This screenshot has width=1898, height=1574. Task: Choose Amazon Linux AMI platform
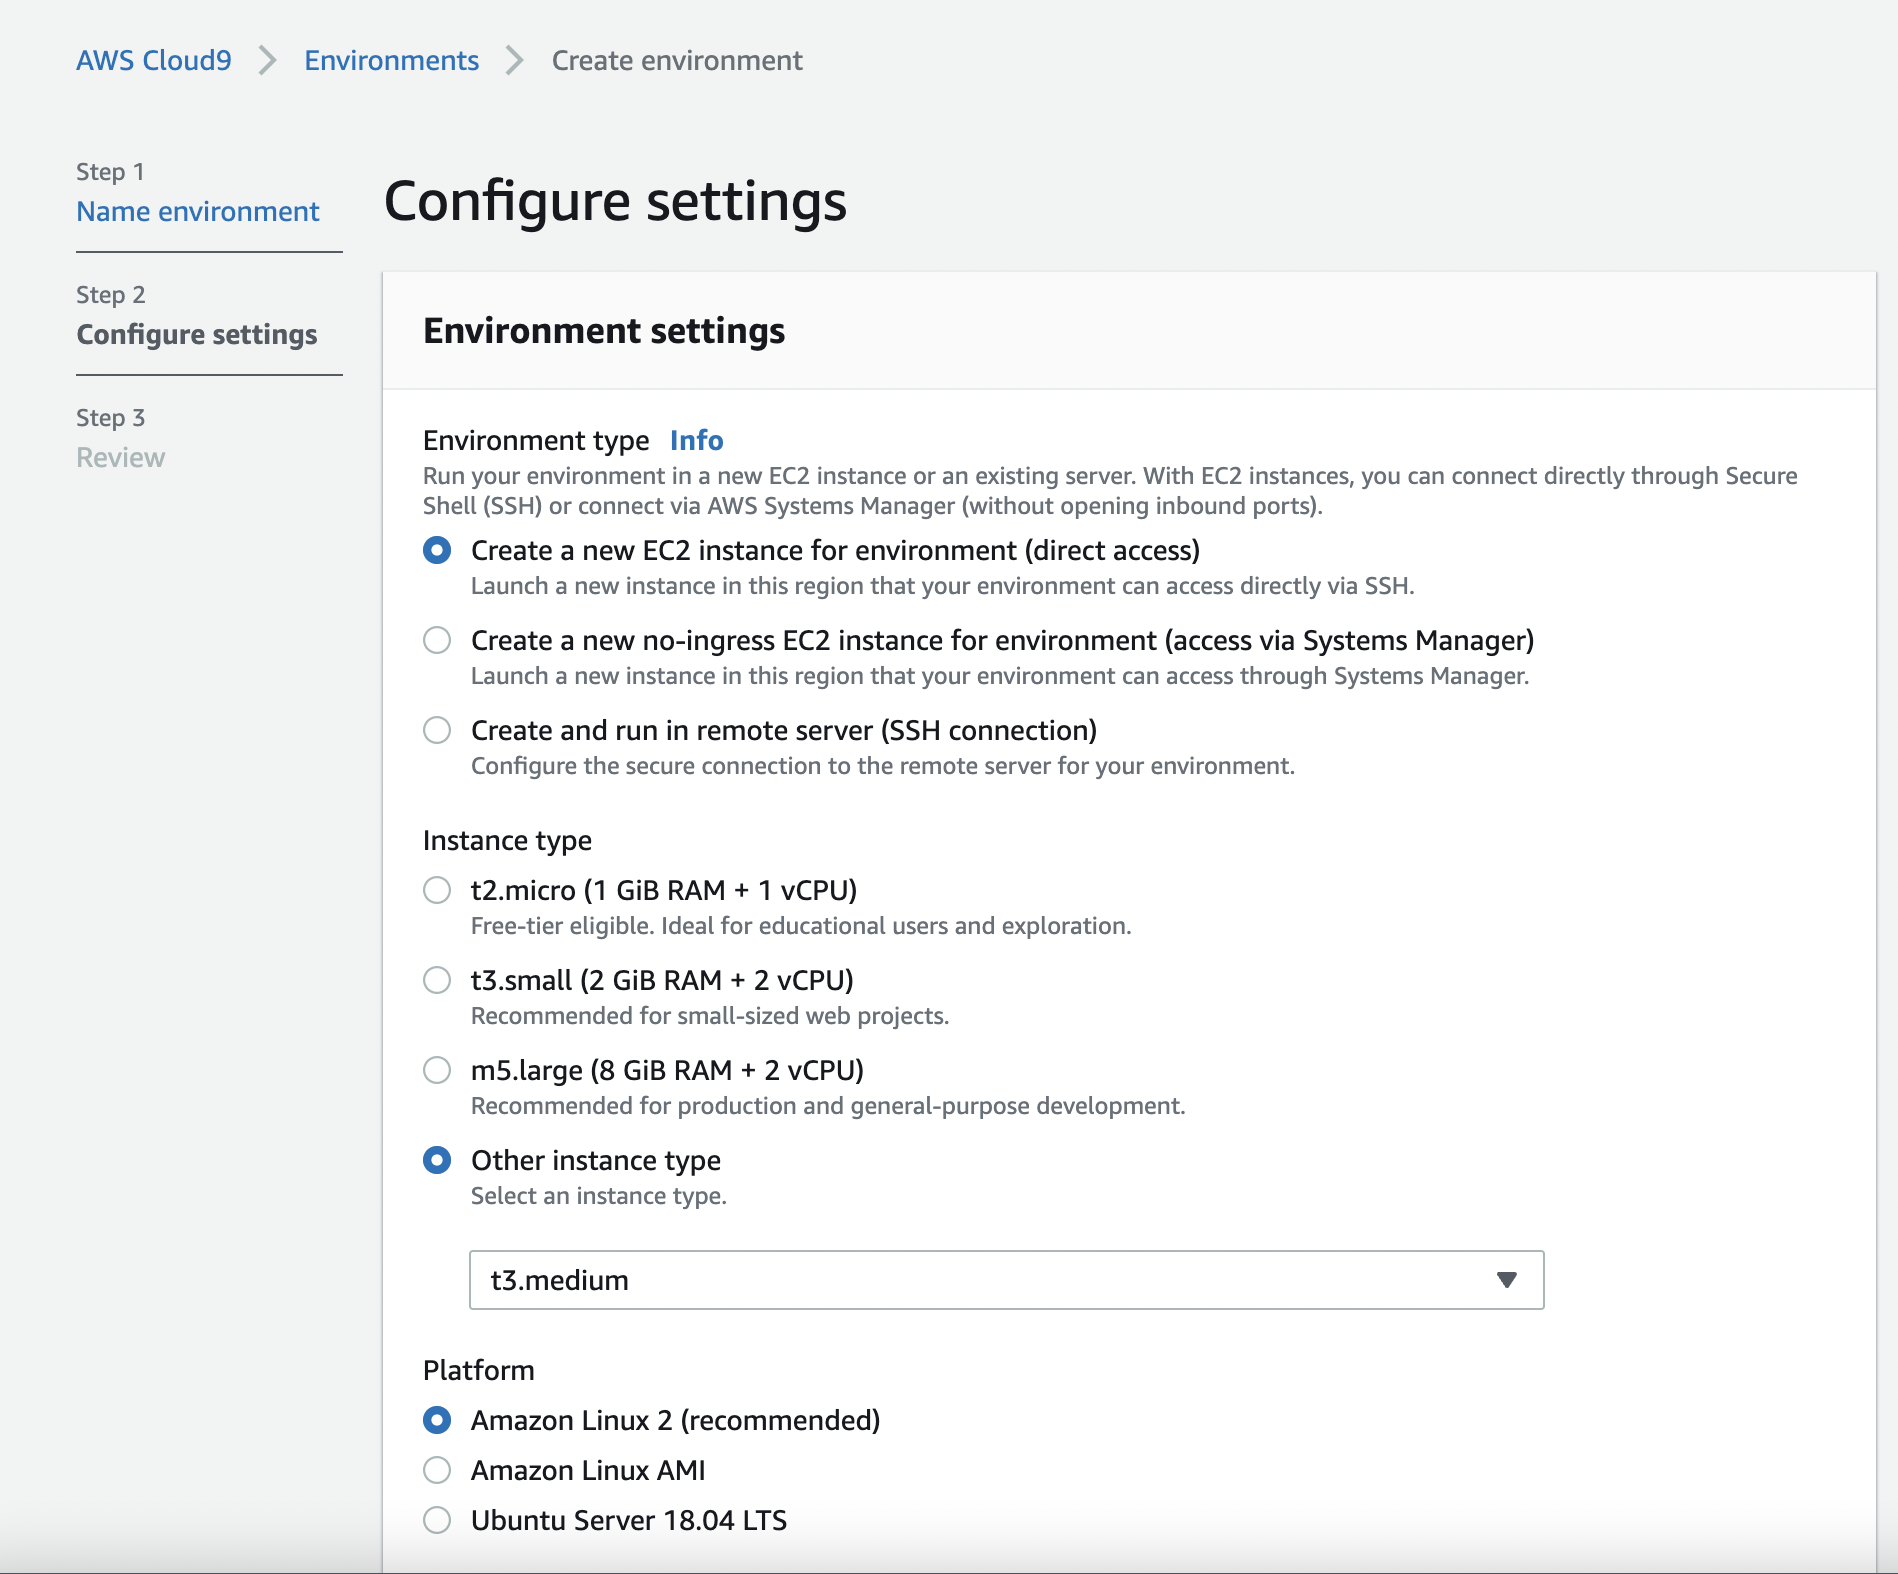point(437,1470)
